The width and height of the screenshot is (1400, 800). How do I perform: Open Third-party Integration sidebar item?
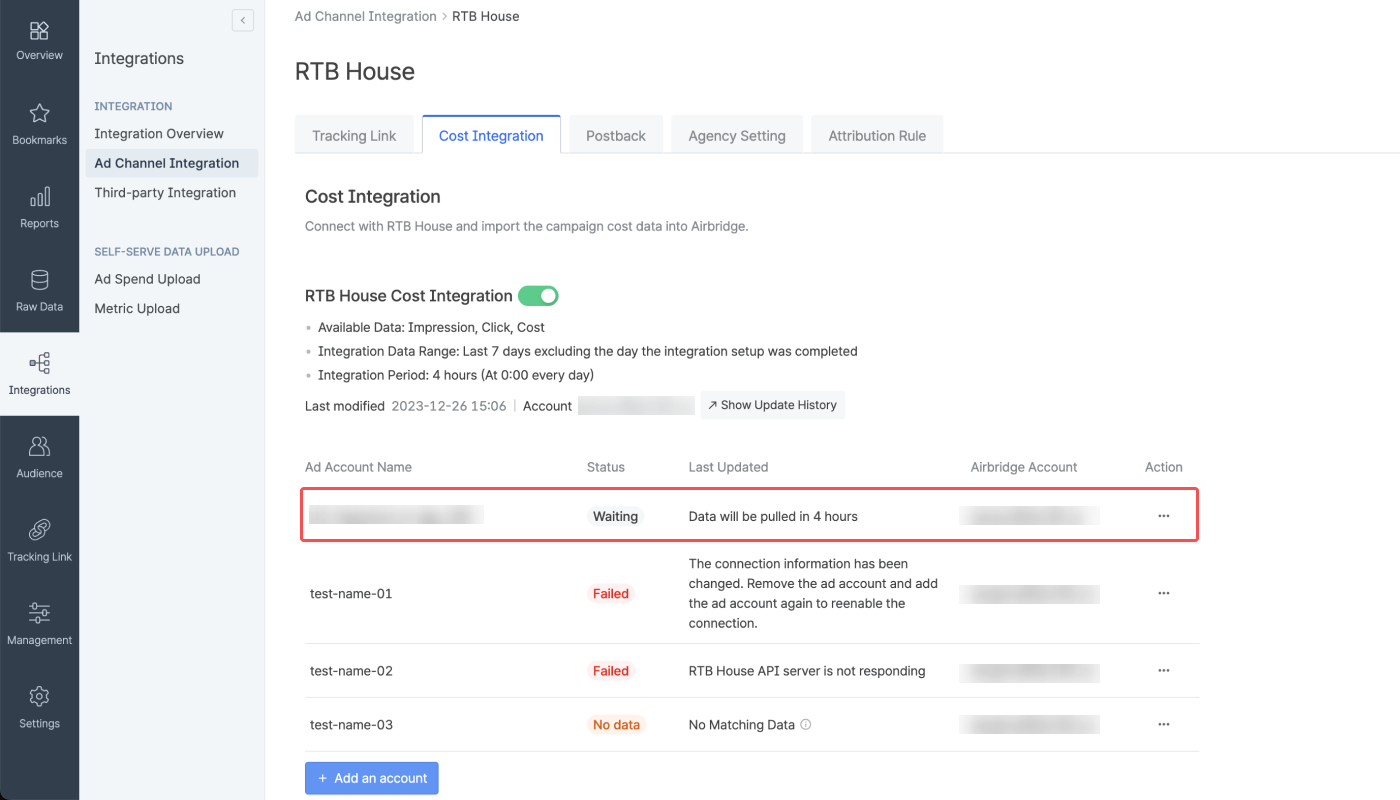pos(165,192)
